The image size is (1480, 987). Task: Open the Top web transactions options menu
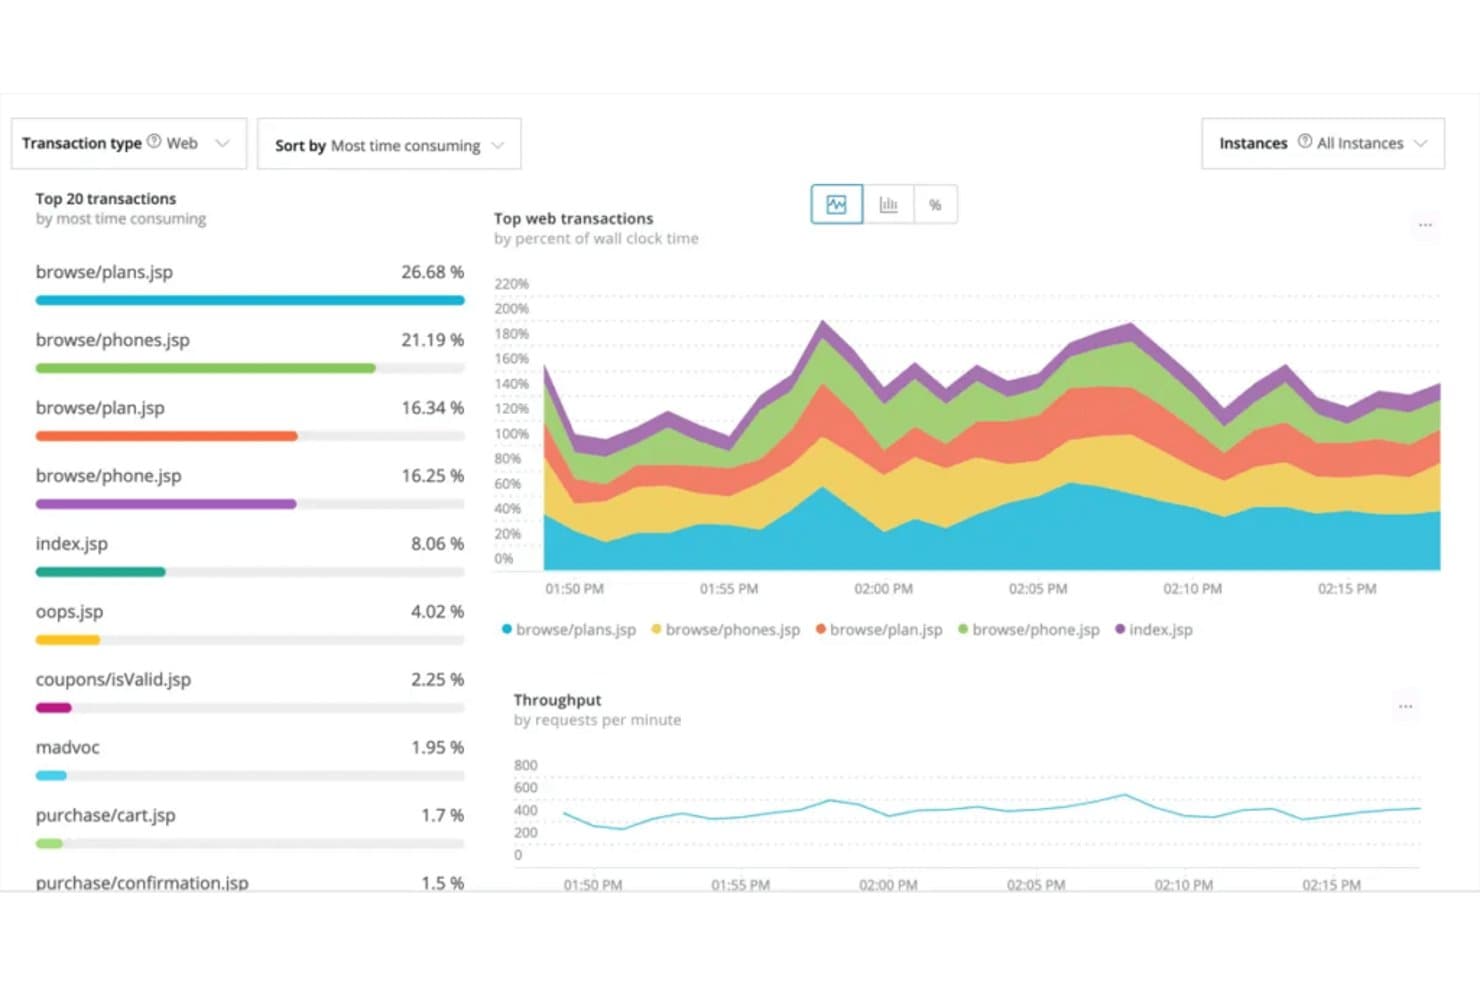[x=1425, y=225]
